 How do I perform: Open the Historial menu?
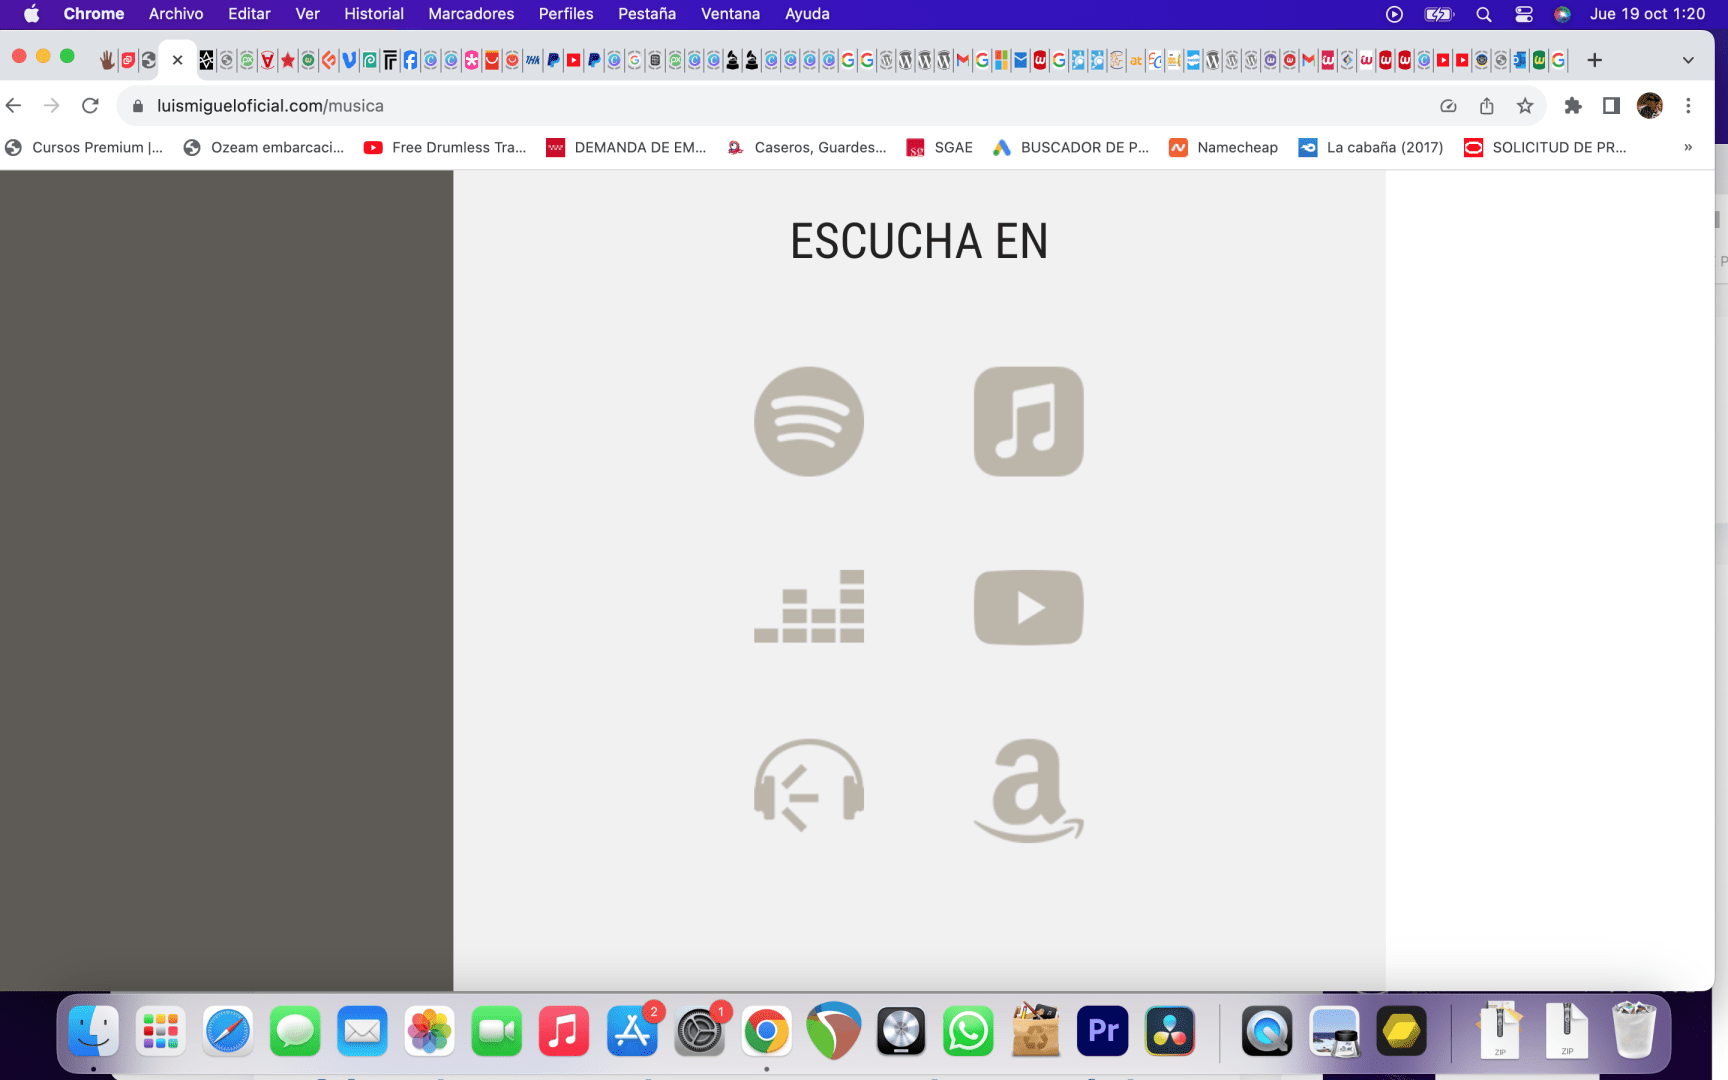pos(374,14)
